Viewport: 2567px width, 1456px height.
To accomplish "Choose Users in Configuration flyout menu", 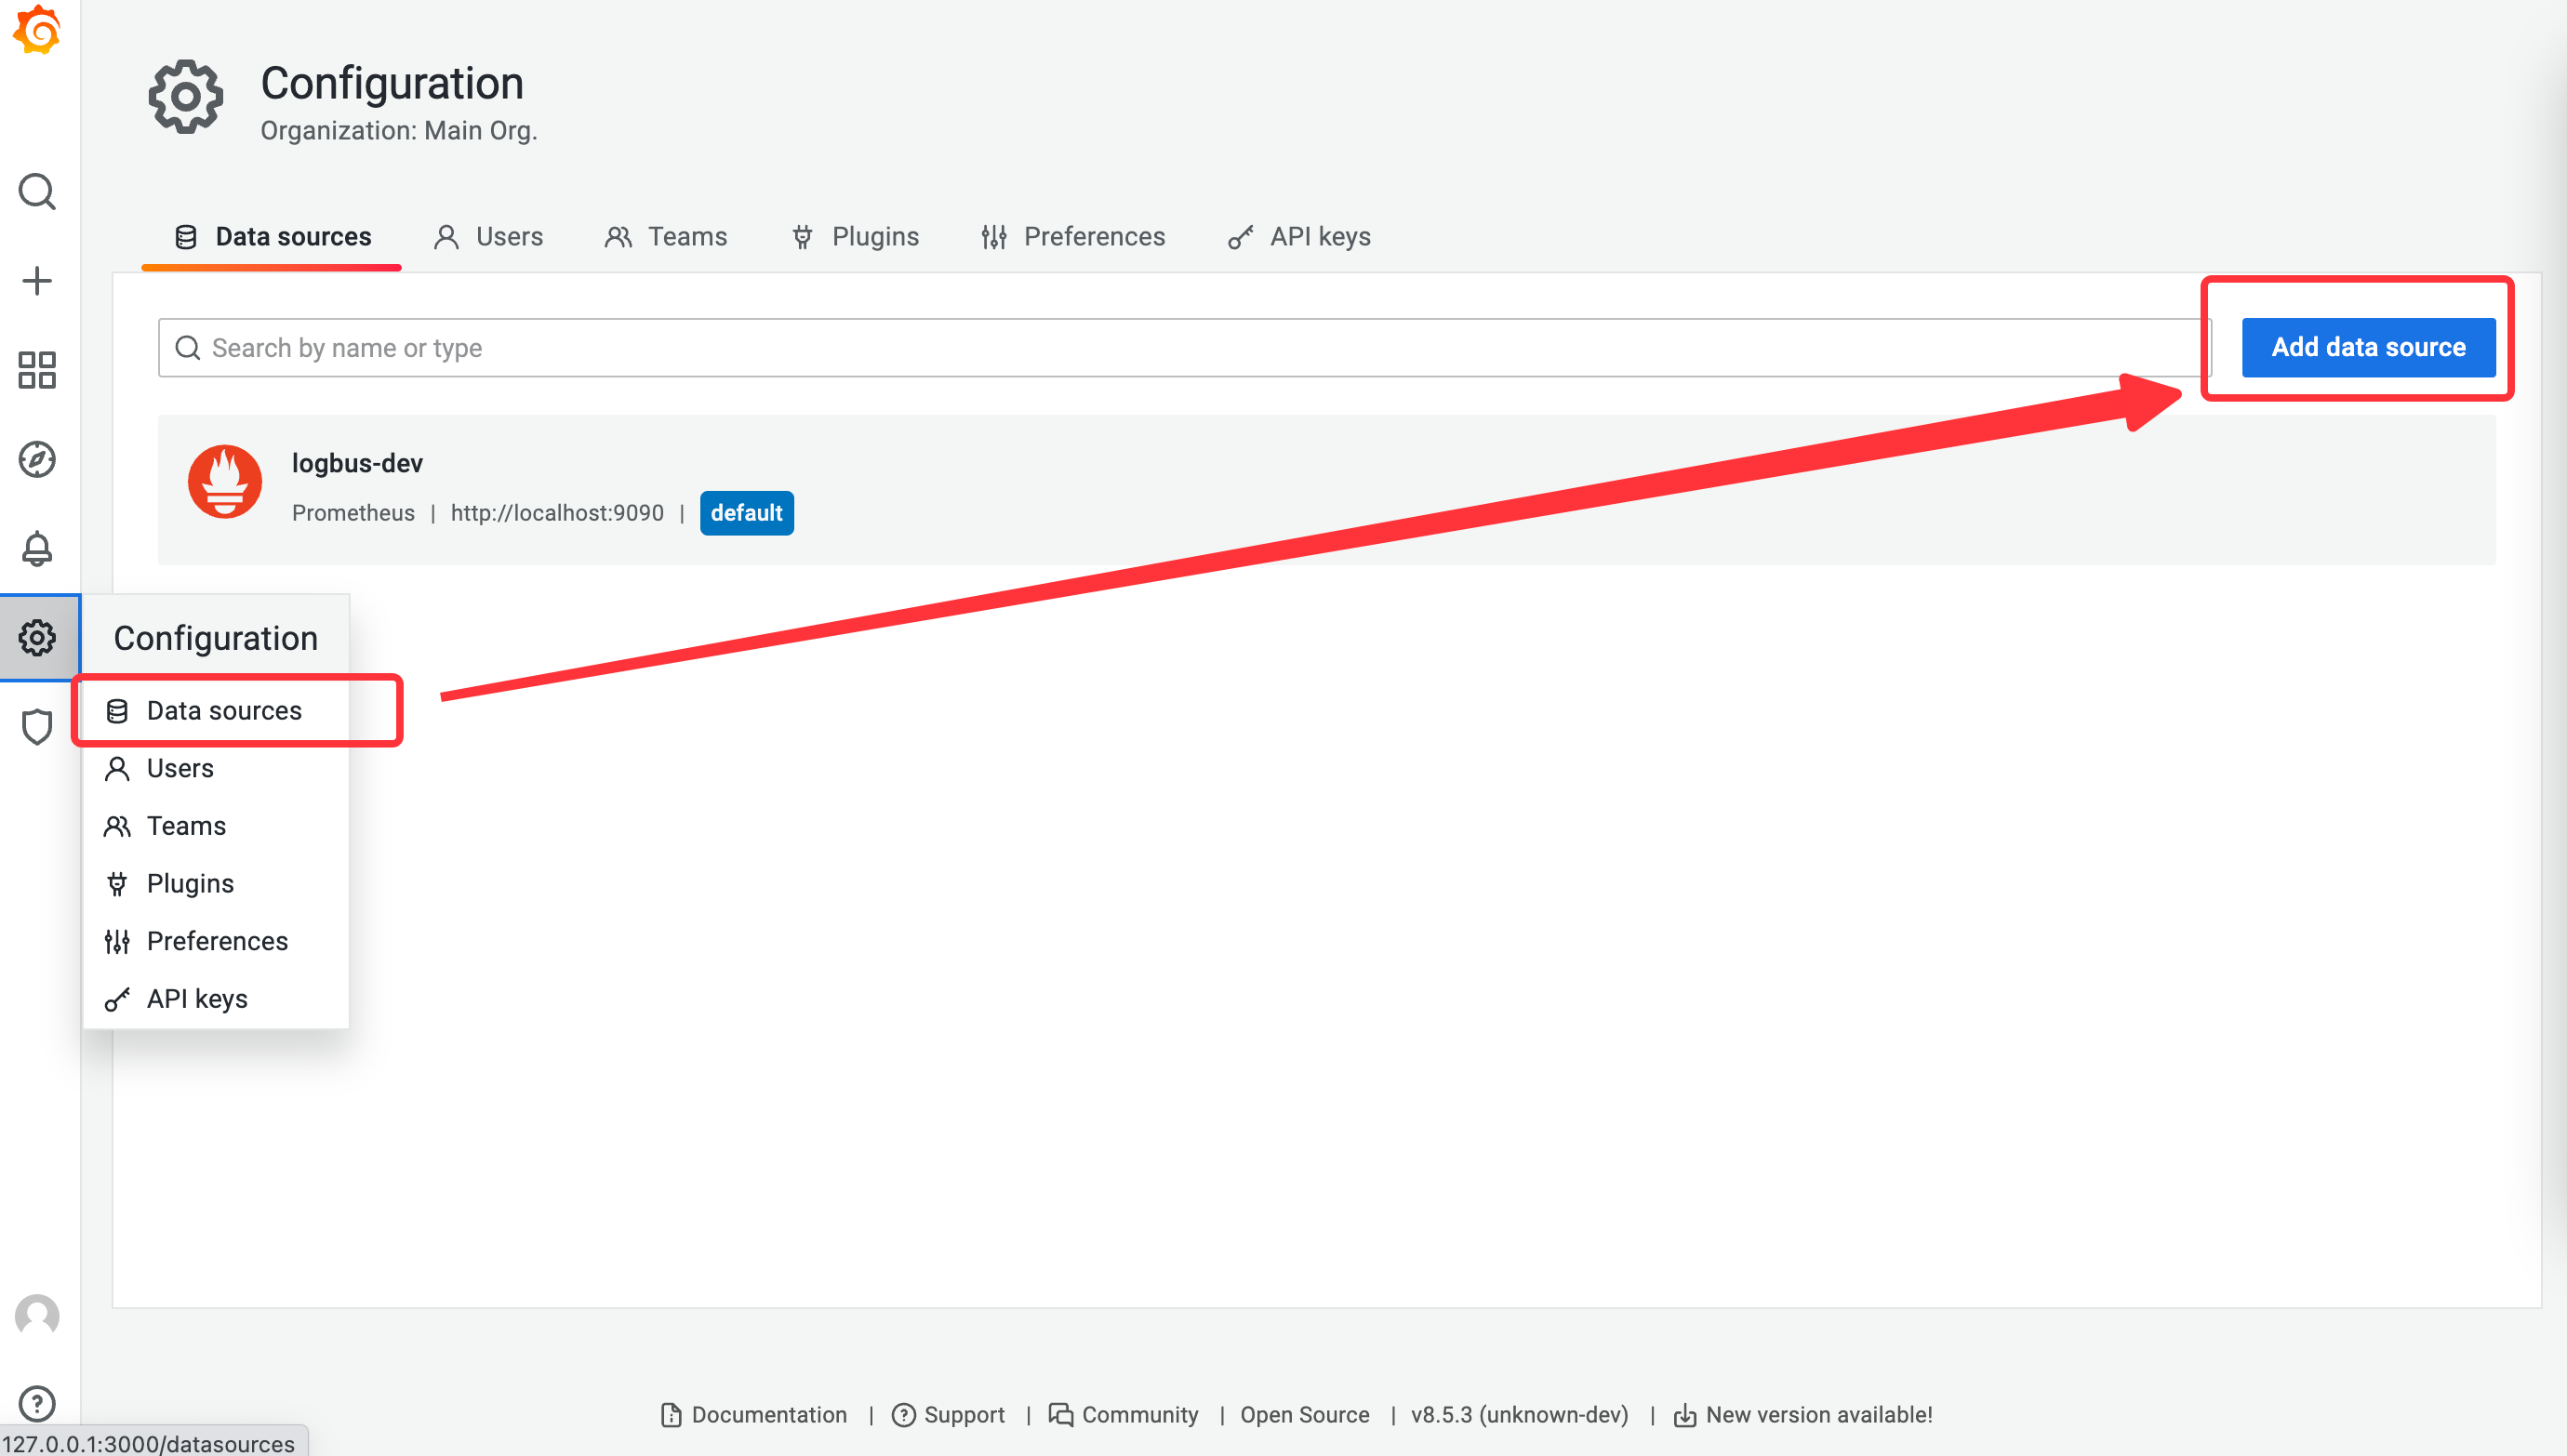I will point(216,768).
